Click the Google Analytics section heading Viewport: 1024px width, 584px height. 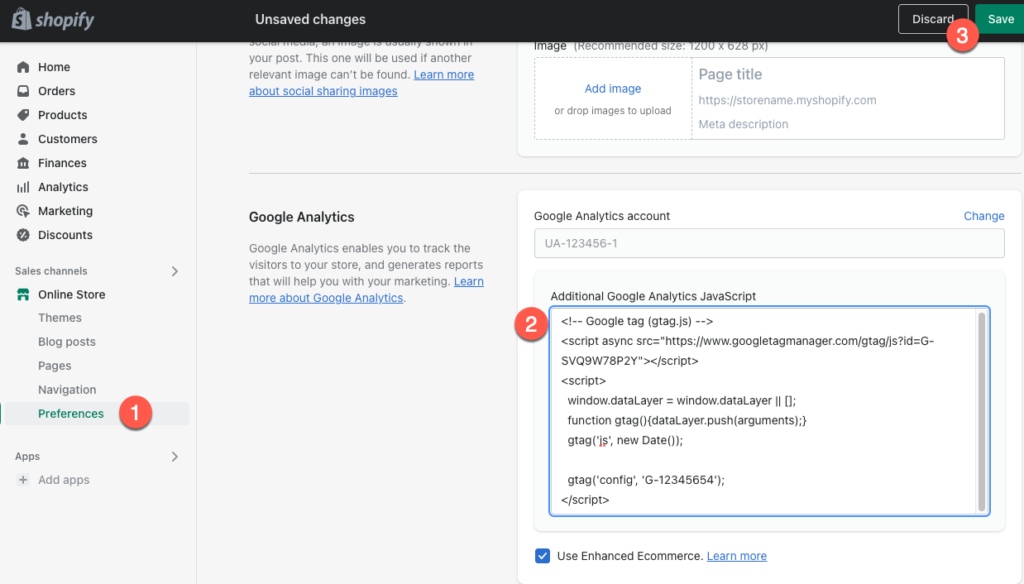[x=302, y=217]
